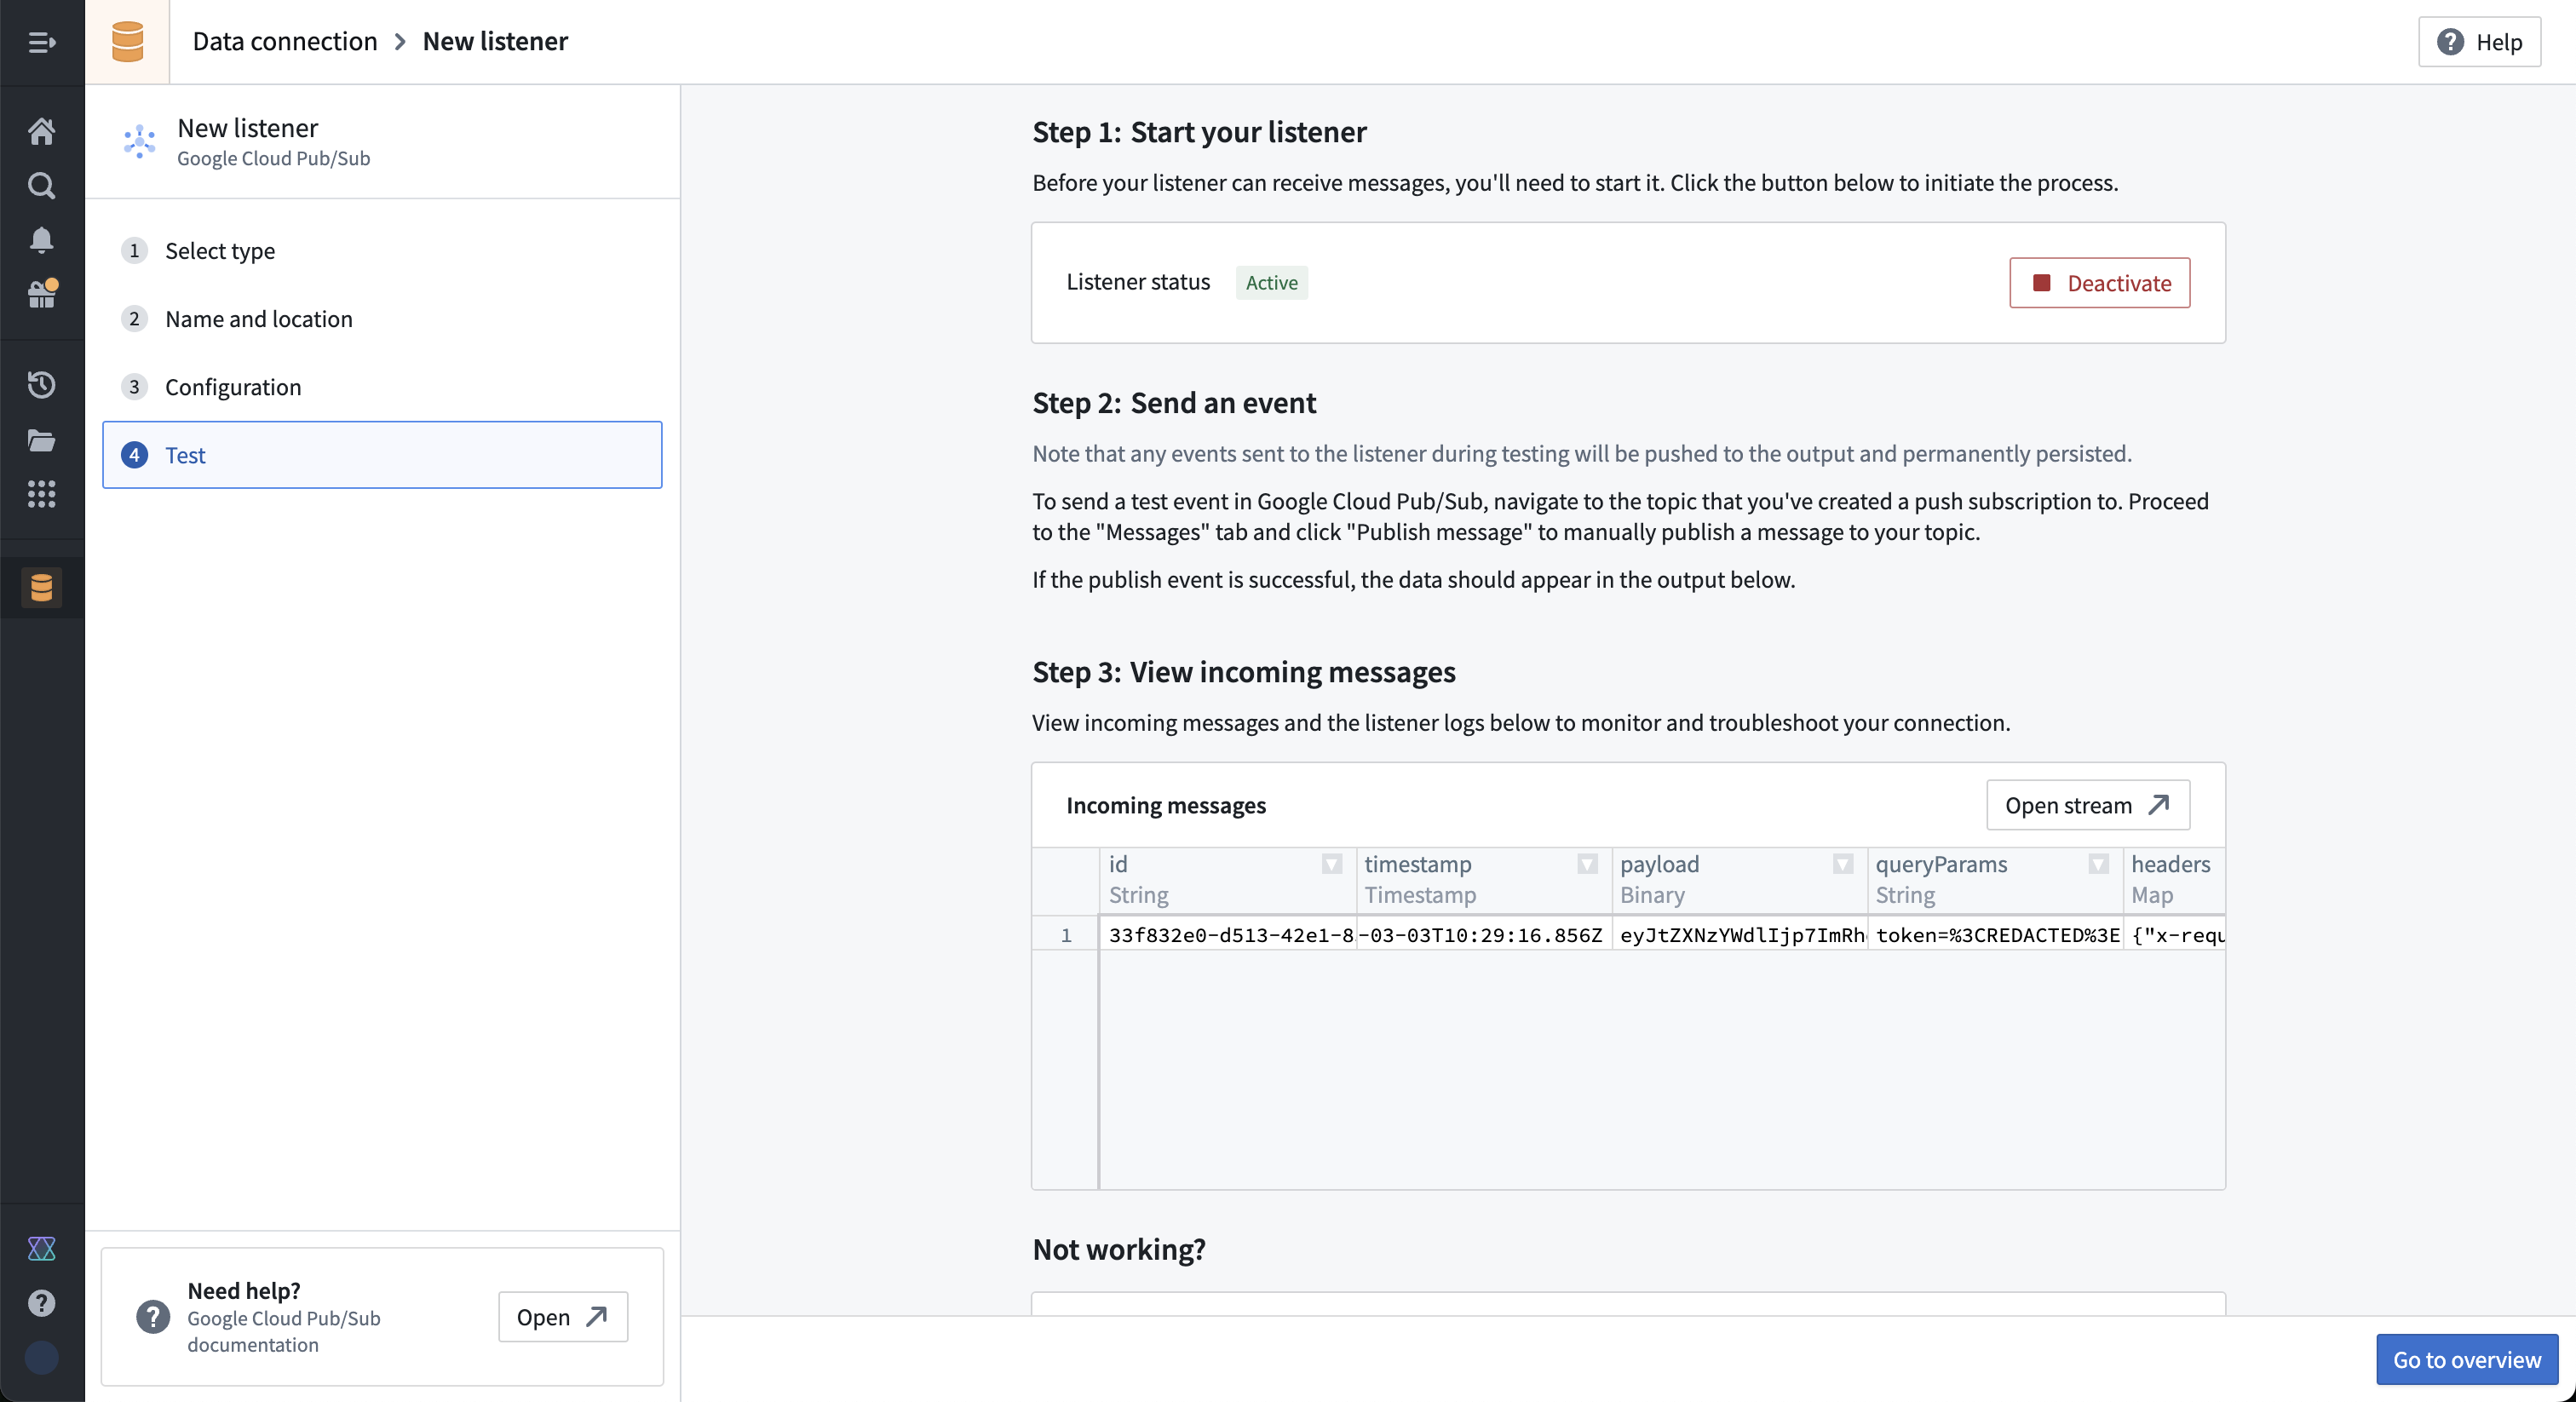Select the first incoming message row id cell
Viewport: 2576px width, 1402px height.
1229,935
